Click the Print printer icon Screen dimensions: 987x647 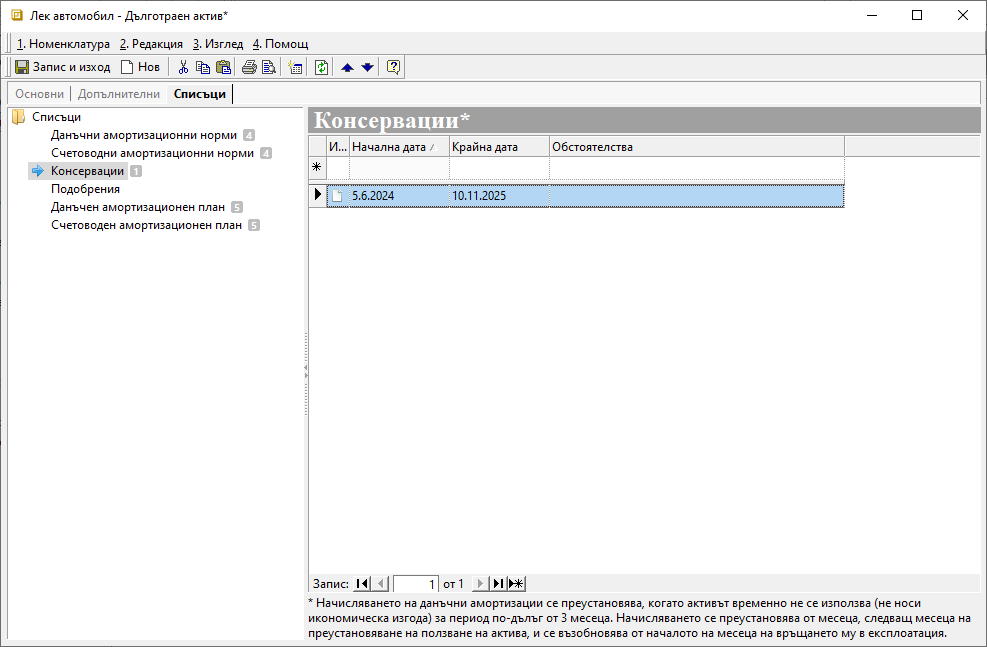[249, 67]
